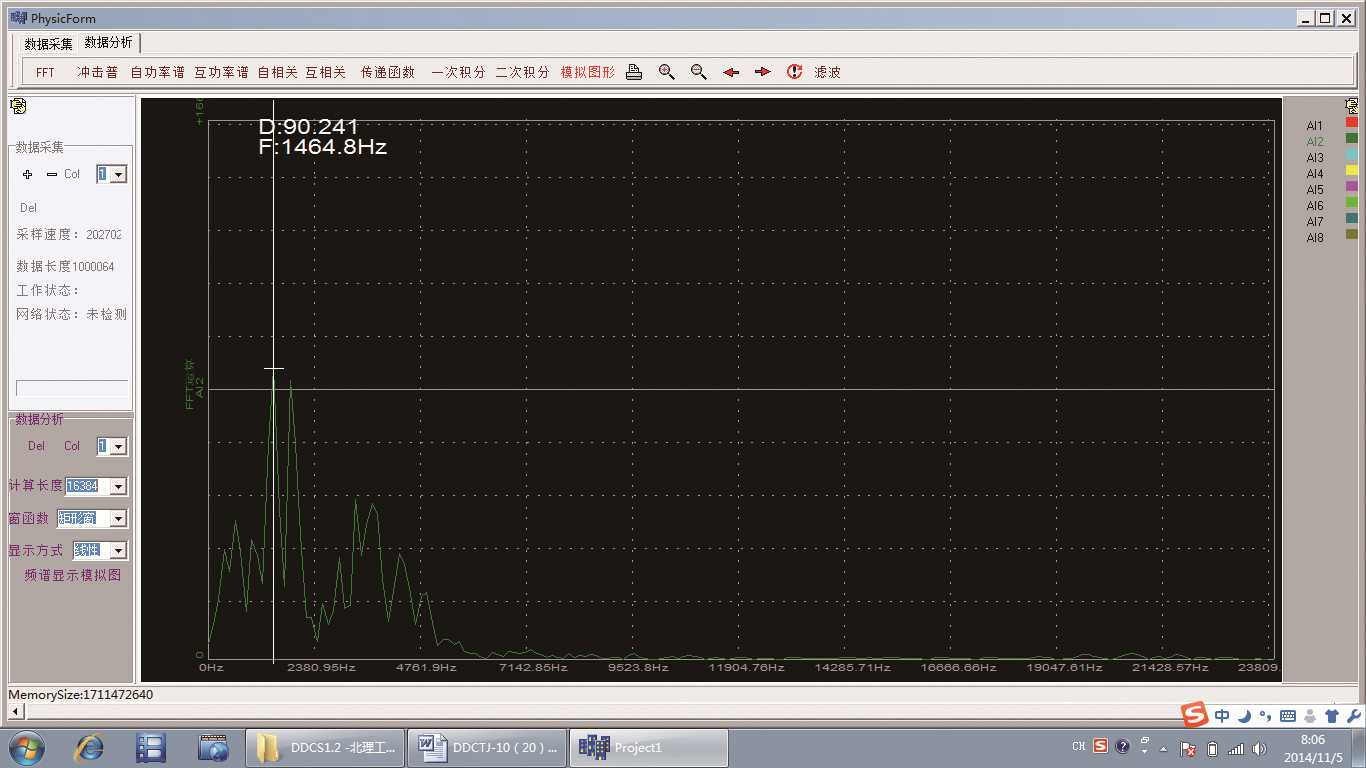The image size is (1366, 768).
Task: Click the yellow AI4 channel color swatch
Action: coord(1352,171)
